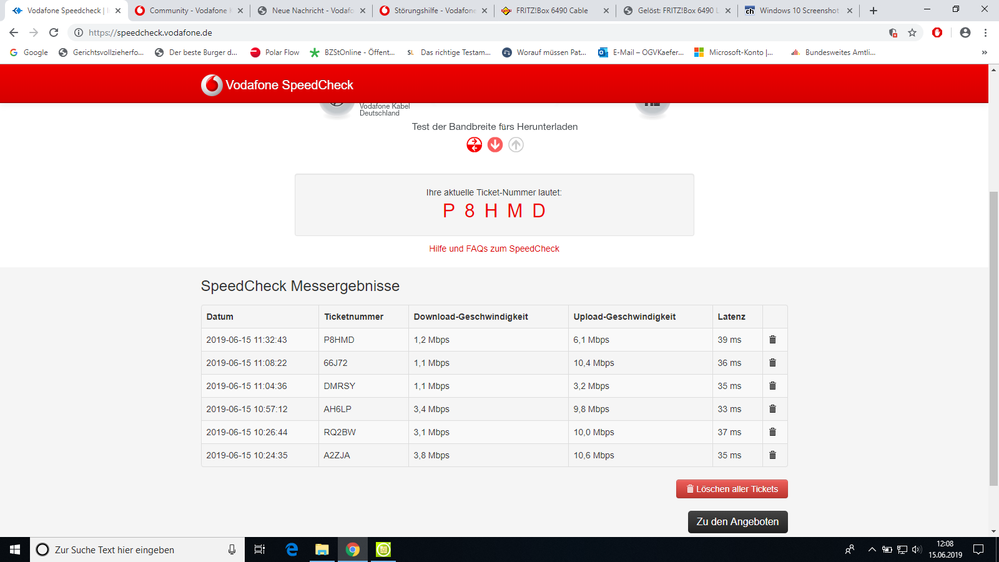The width and height of the screenshot is (999, 562).
Task: Delete the 66J72 ticket row
Action: point(772,363)
